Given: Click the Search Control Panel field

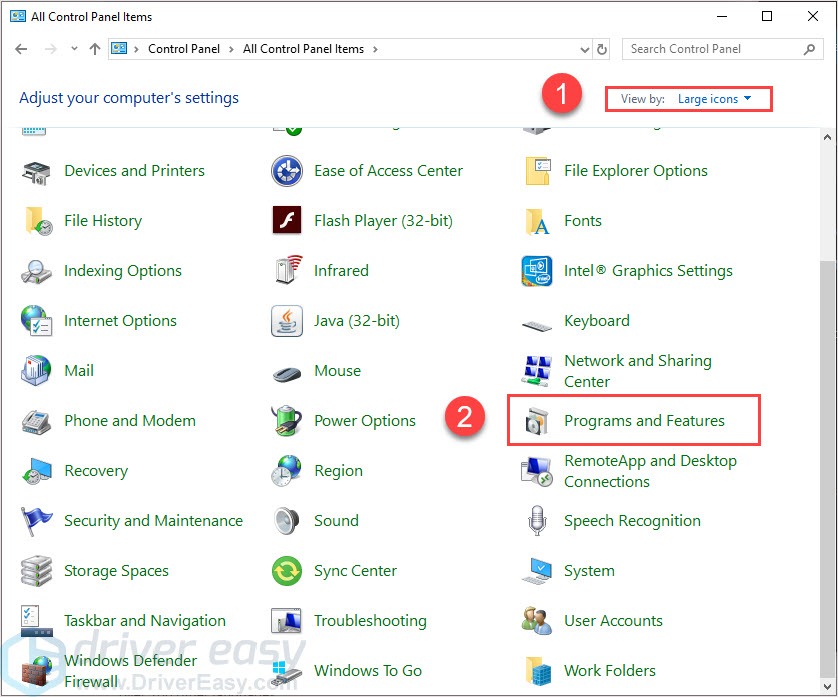Looking at the screenshot, I should pyautogui.click(x=715, y=49).
